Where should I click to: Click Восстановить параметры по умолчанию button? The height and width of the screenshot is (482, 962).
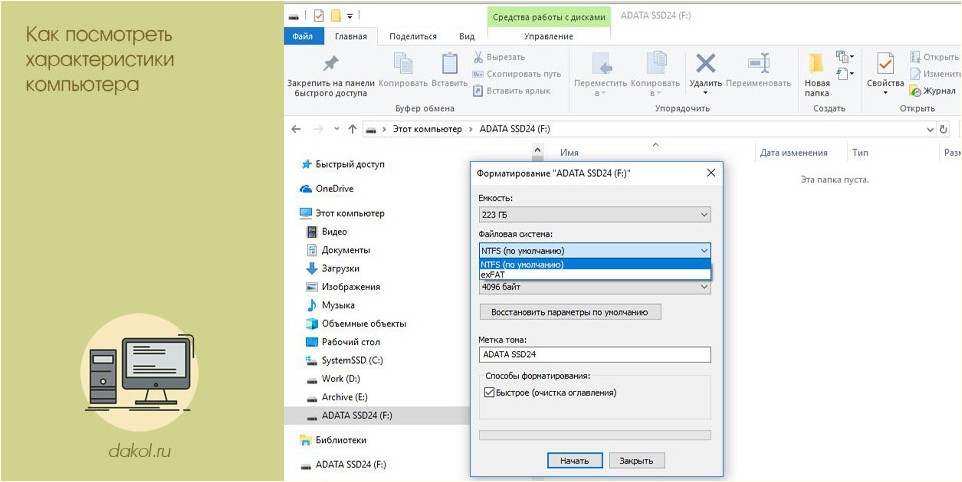click(x=569, y=312)
